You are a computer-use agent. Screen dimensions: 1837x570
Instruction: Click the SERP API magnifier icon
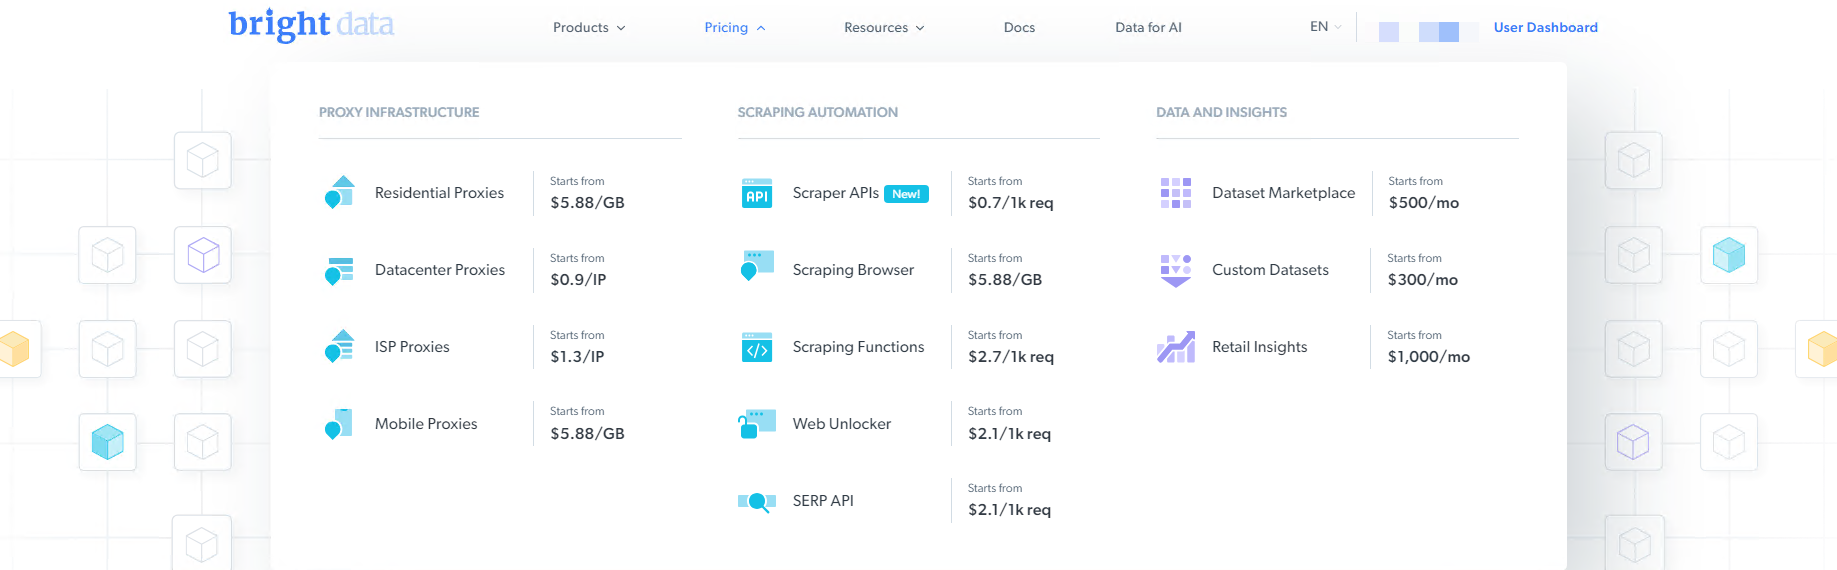[757, 501]
